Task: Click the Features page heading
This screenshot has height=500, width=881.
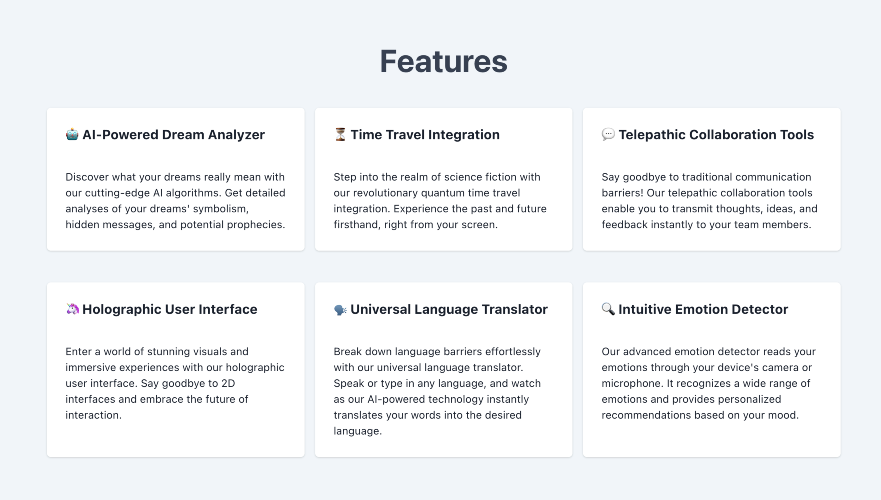Action: click(x=443, y=61)
